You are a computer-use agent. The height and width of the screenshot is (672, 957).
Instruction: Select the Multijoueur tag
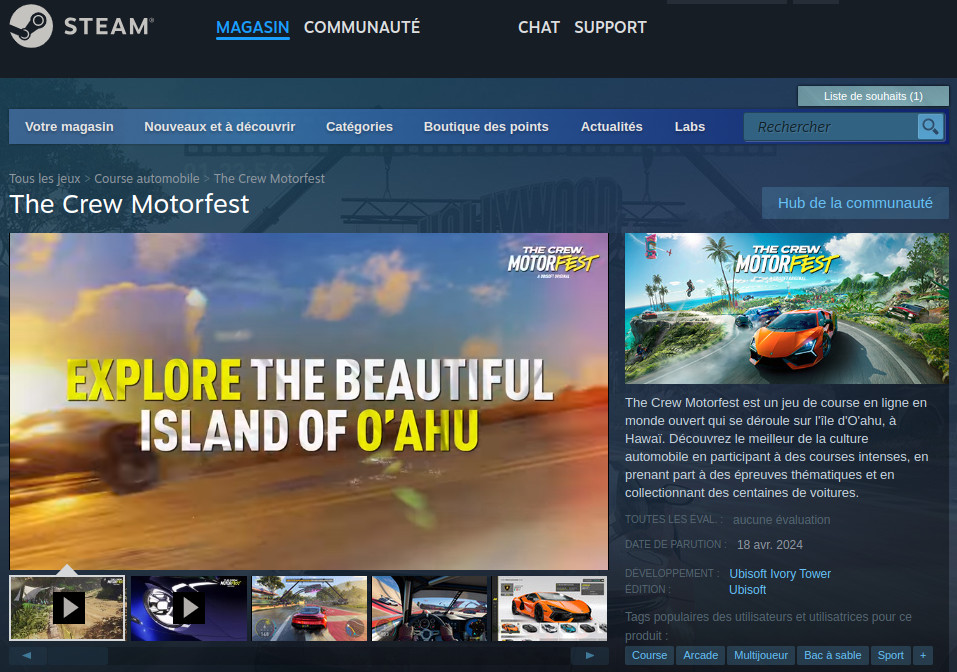coord(760,655)
